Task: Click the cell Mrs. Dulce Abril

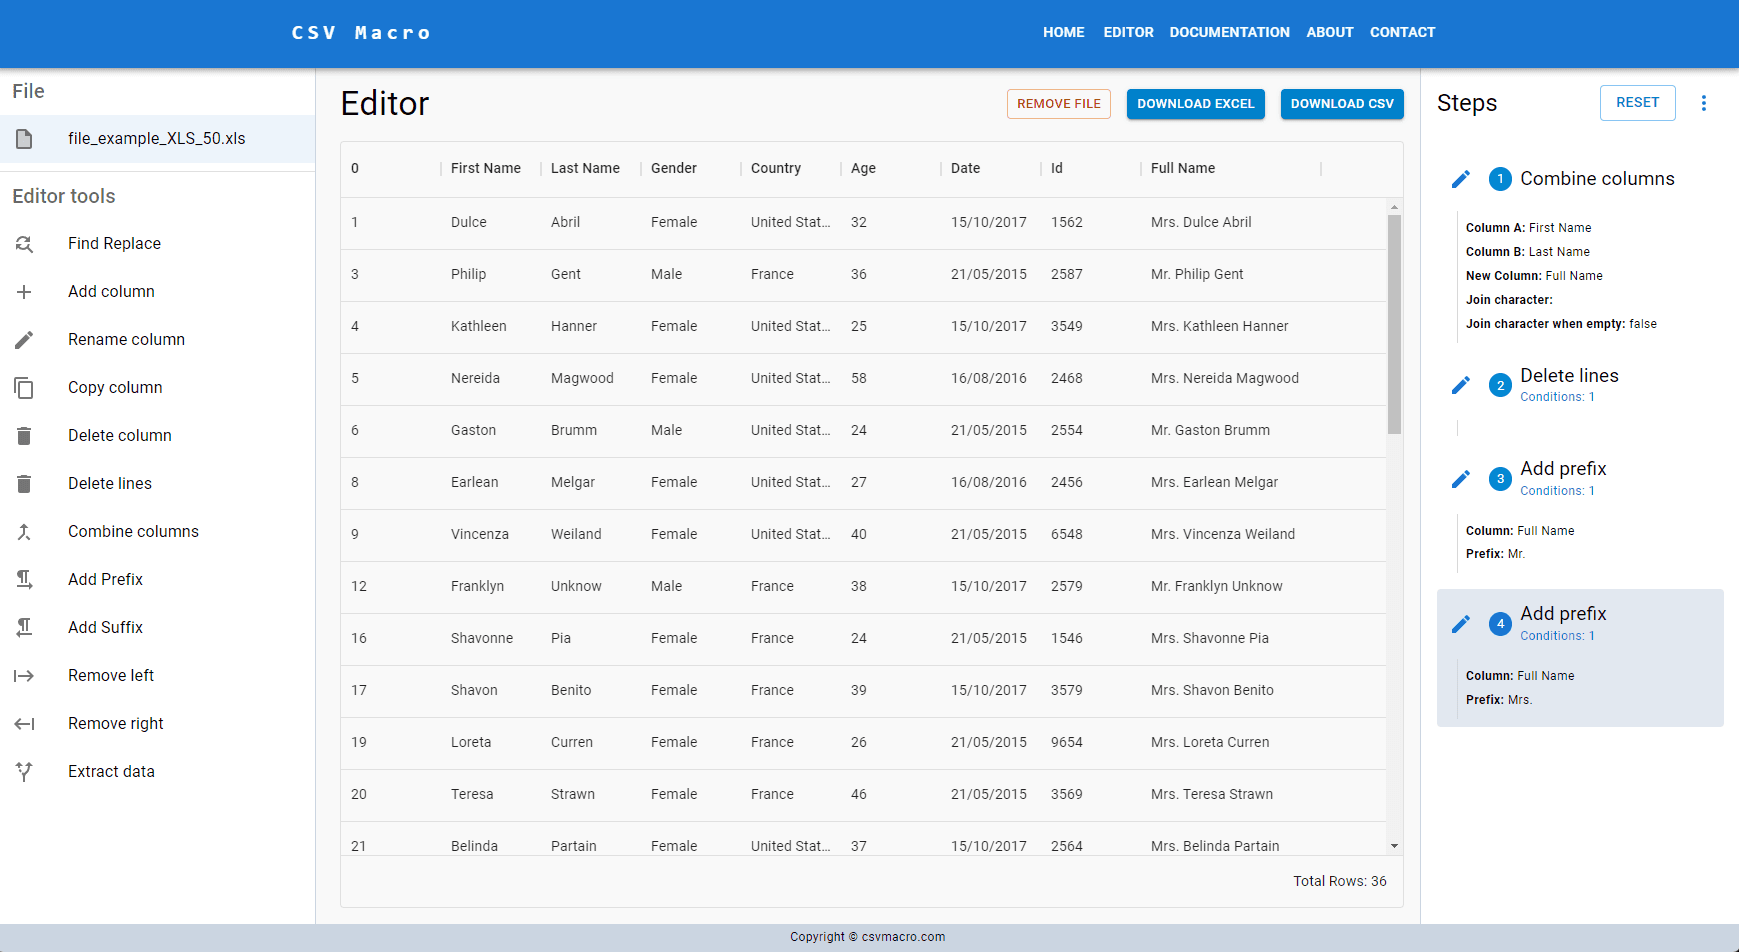Action: [x=1201, y=222]
